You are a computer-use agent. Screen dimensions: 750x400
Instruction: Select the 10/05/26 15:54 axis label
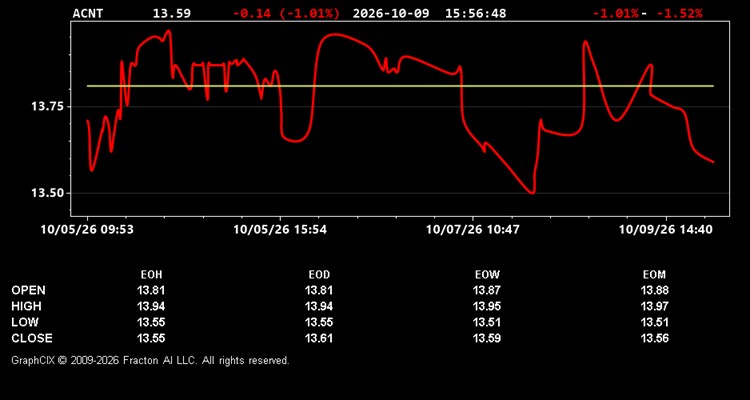click(280, 230)
